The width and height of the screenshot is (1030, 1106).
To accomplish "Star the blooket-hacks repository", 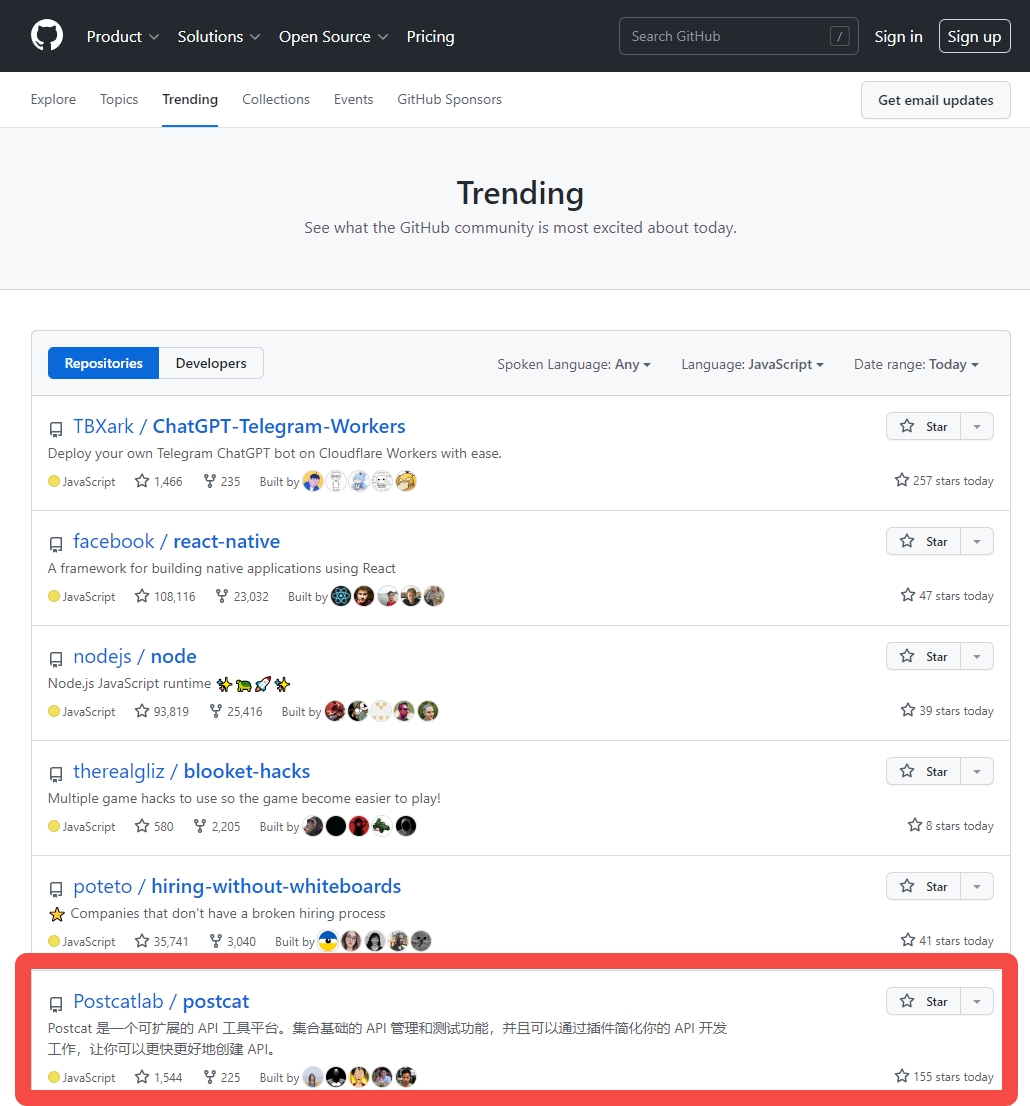I will 923,772.
